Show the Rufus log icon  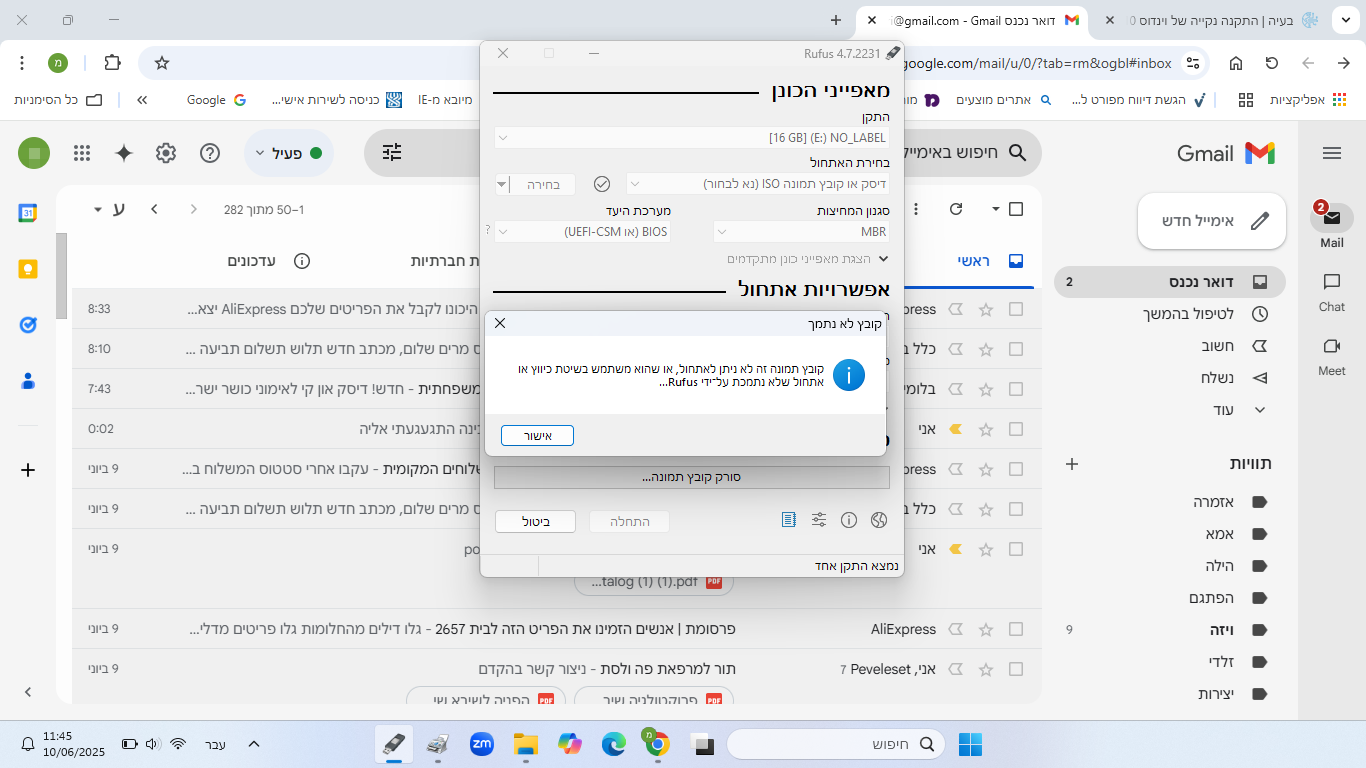[x=789, y=520]
